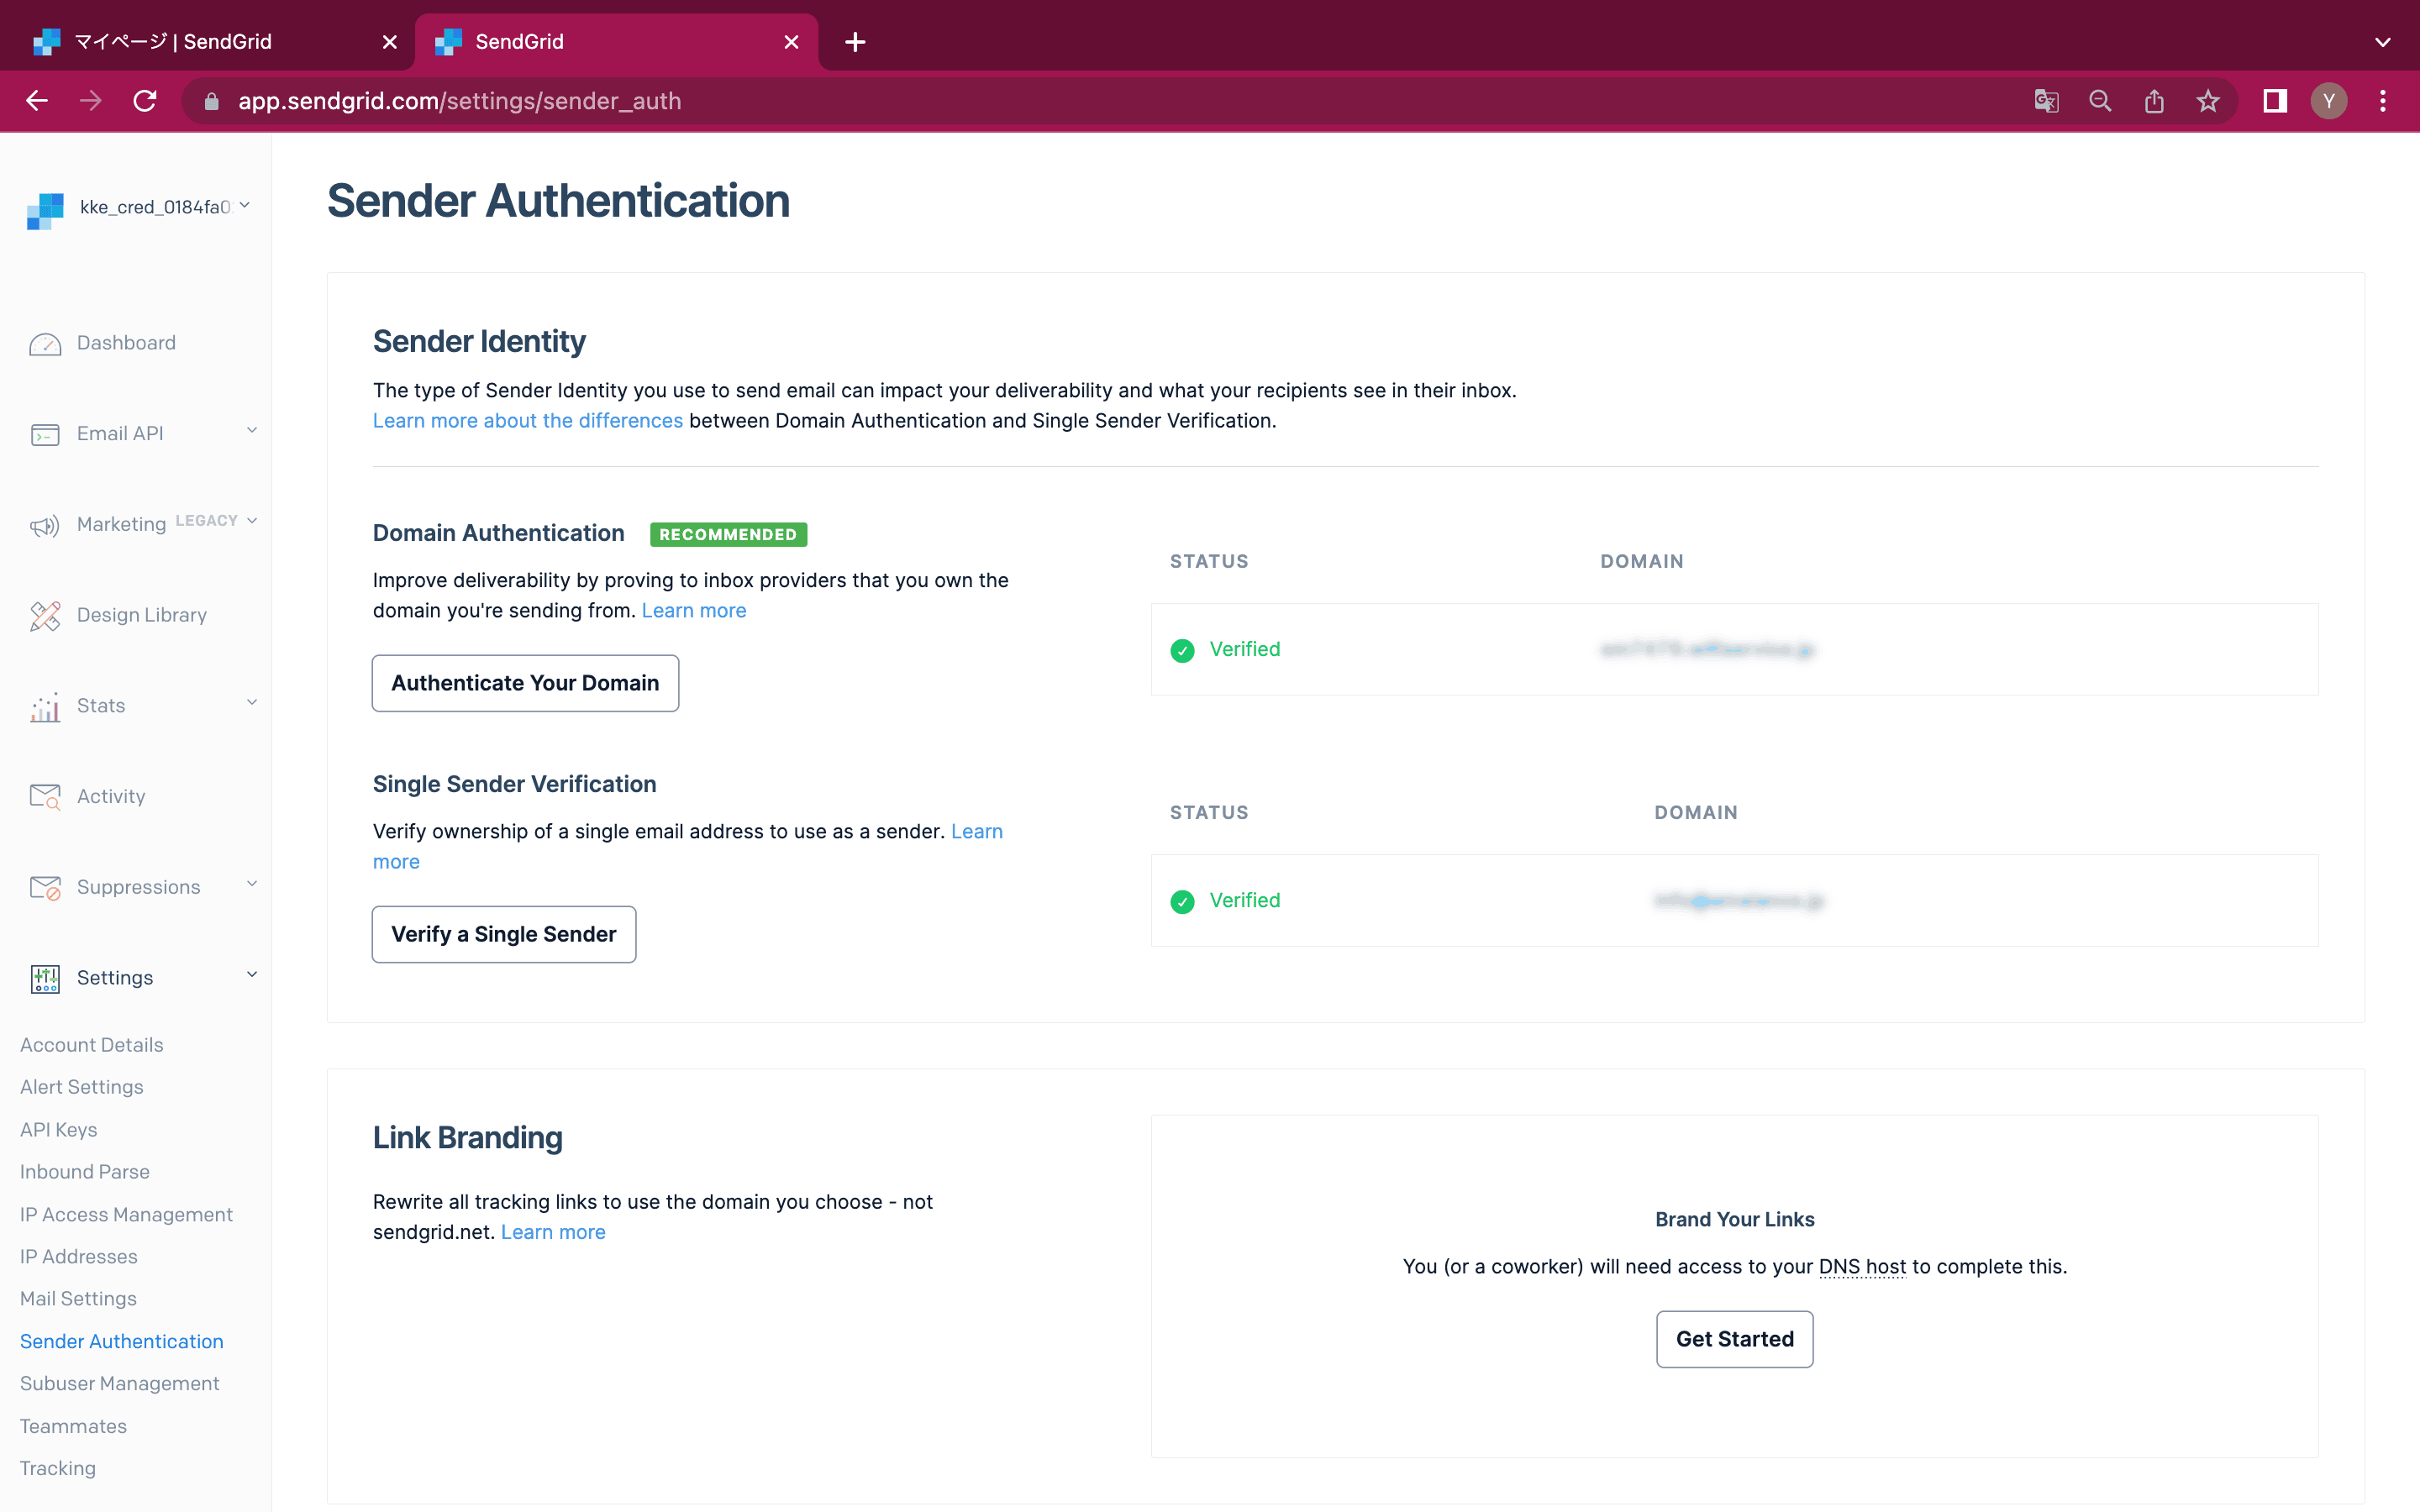Click the Dashboard sidebar label
Screen dimensions: 2420x1512
[x=126, y=343]
